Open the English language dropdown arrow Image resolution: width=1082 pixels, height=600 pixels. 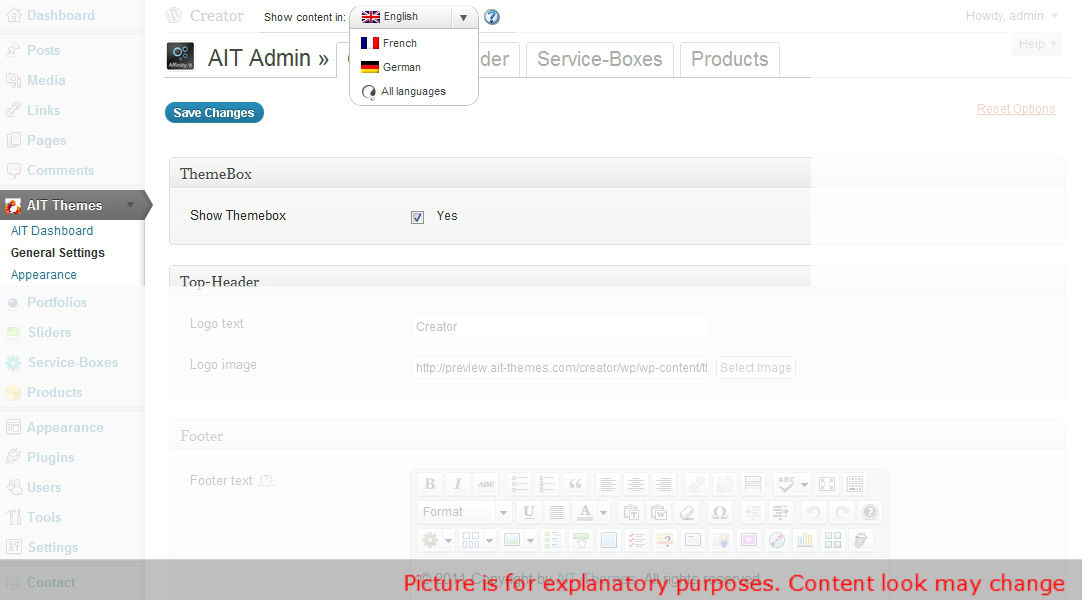tap(463, 17)
